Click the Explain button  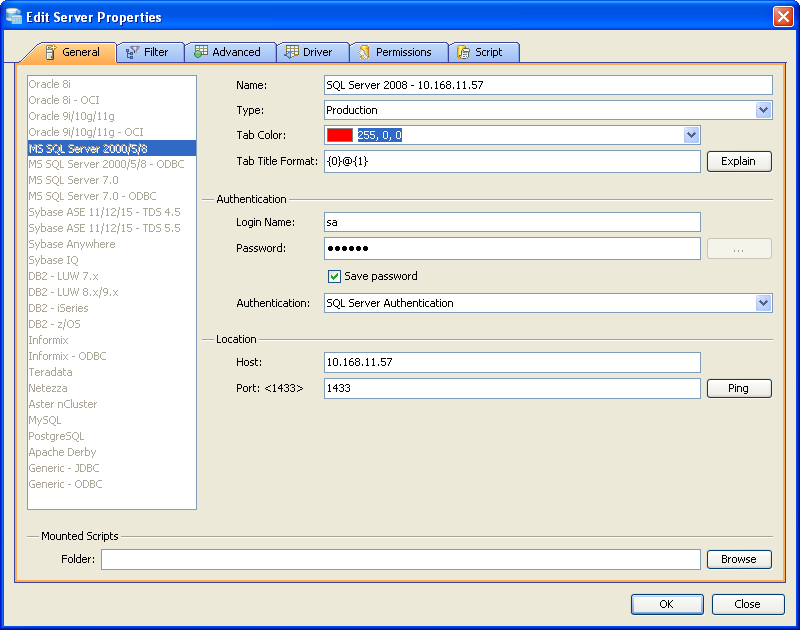click(x=739, y=161)
